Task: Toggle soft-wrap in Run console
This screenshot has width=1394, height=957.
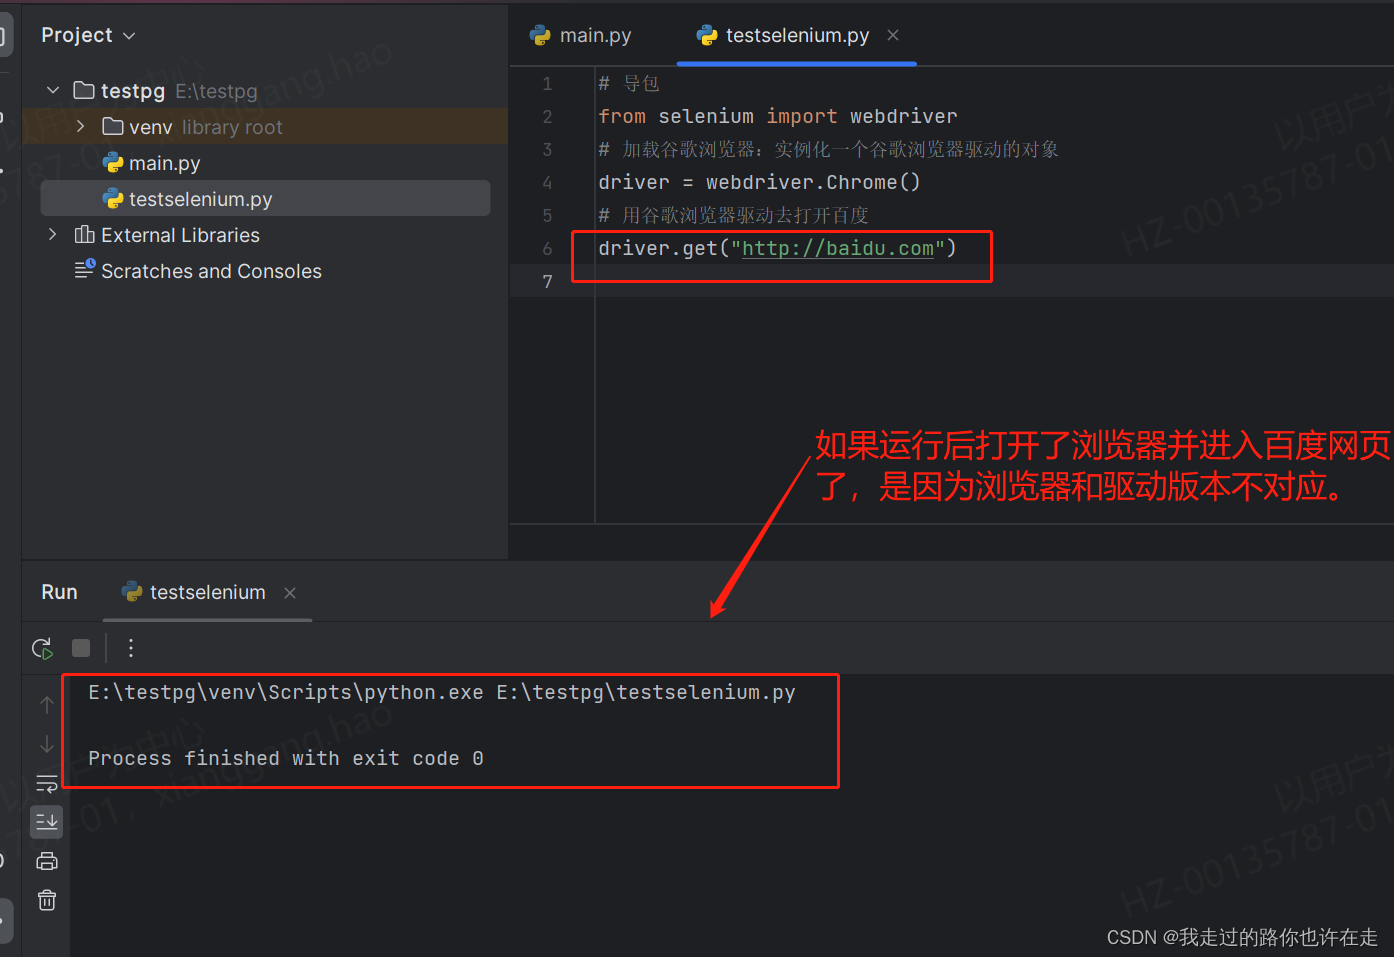Action: 47,783
